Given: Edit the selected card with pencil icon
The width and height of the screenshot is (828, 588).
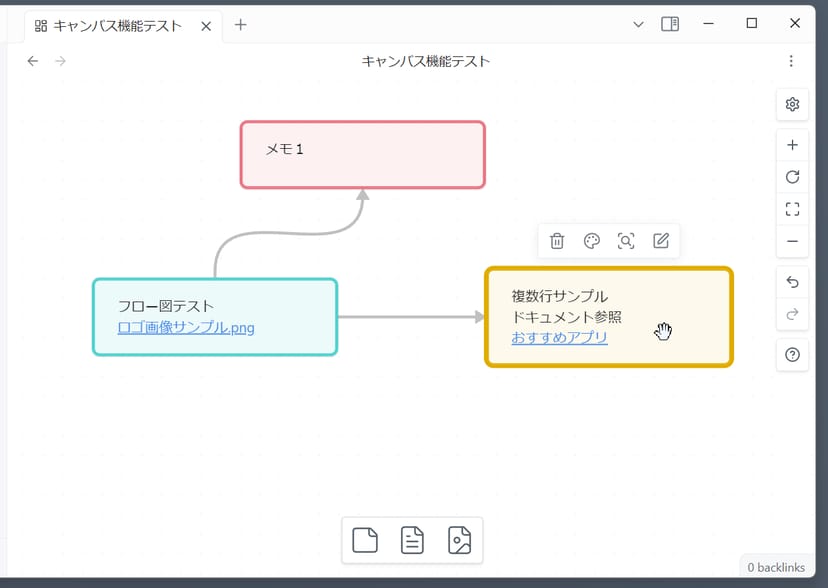Looking at the screenshot, I should (661, 241).
